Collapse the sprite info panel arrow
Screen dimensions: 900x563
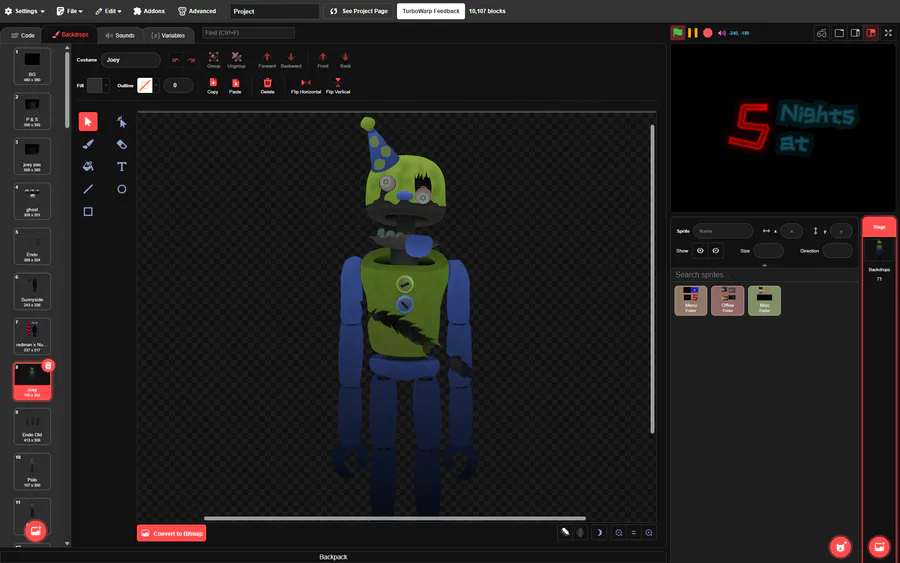764,265
